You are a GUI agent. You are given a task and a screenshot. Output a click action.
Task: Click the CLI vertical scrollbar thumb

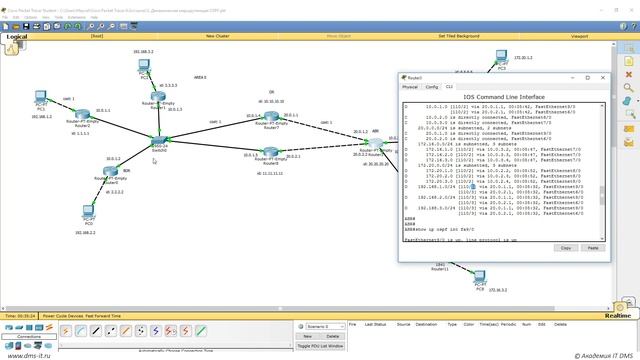(602, 196)
